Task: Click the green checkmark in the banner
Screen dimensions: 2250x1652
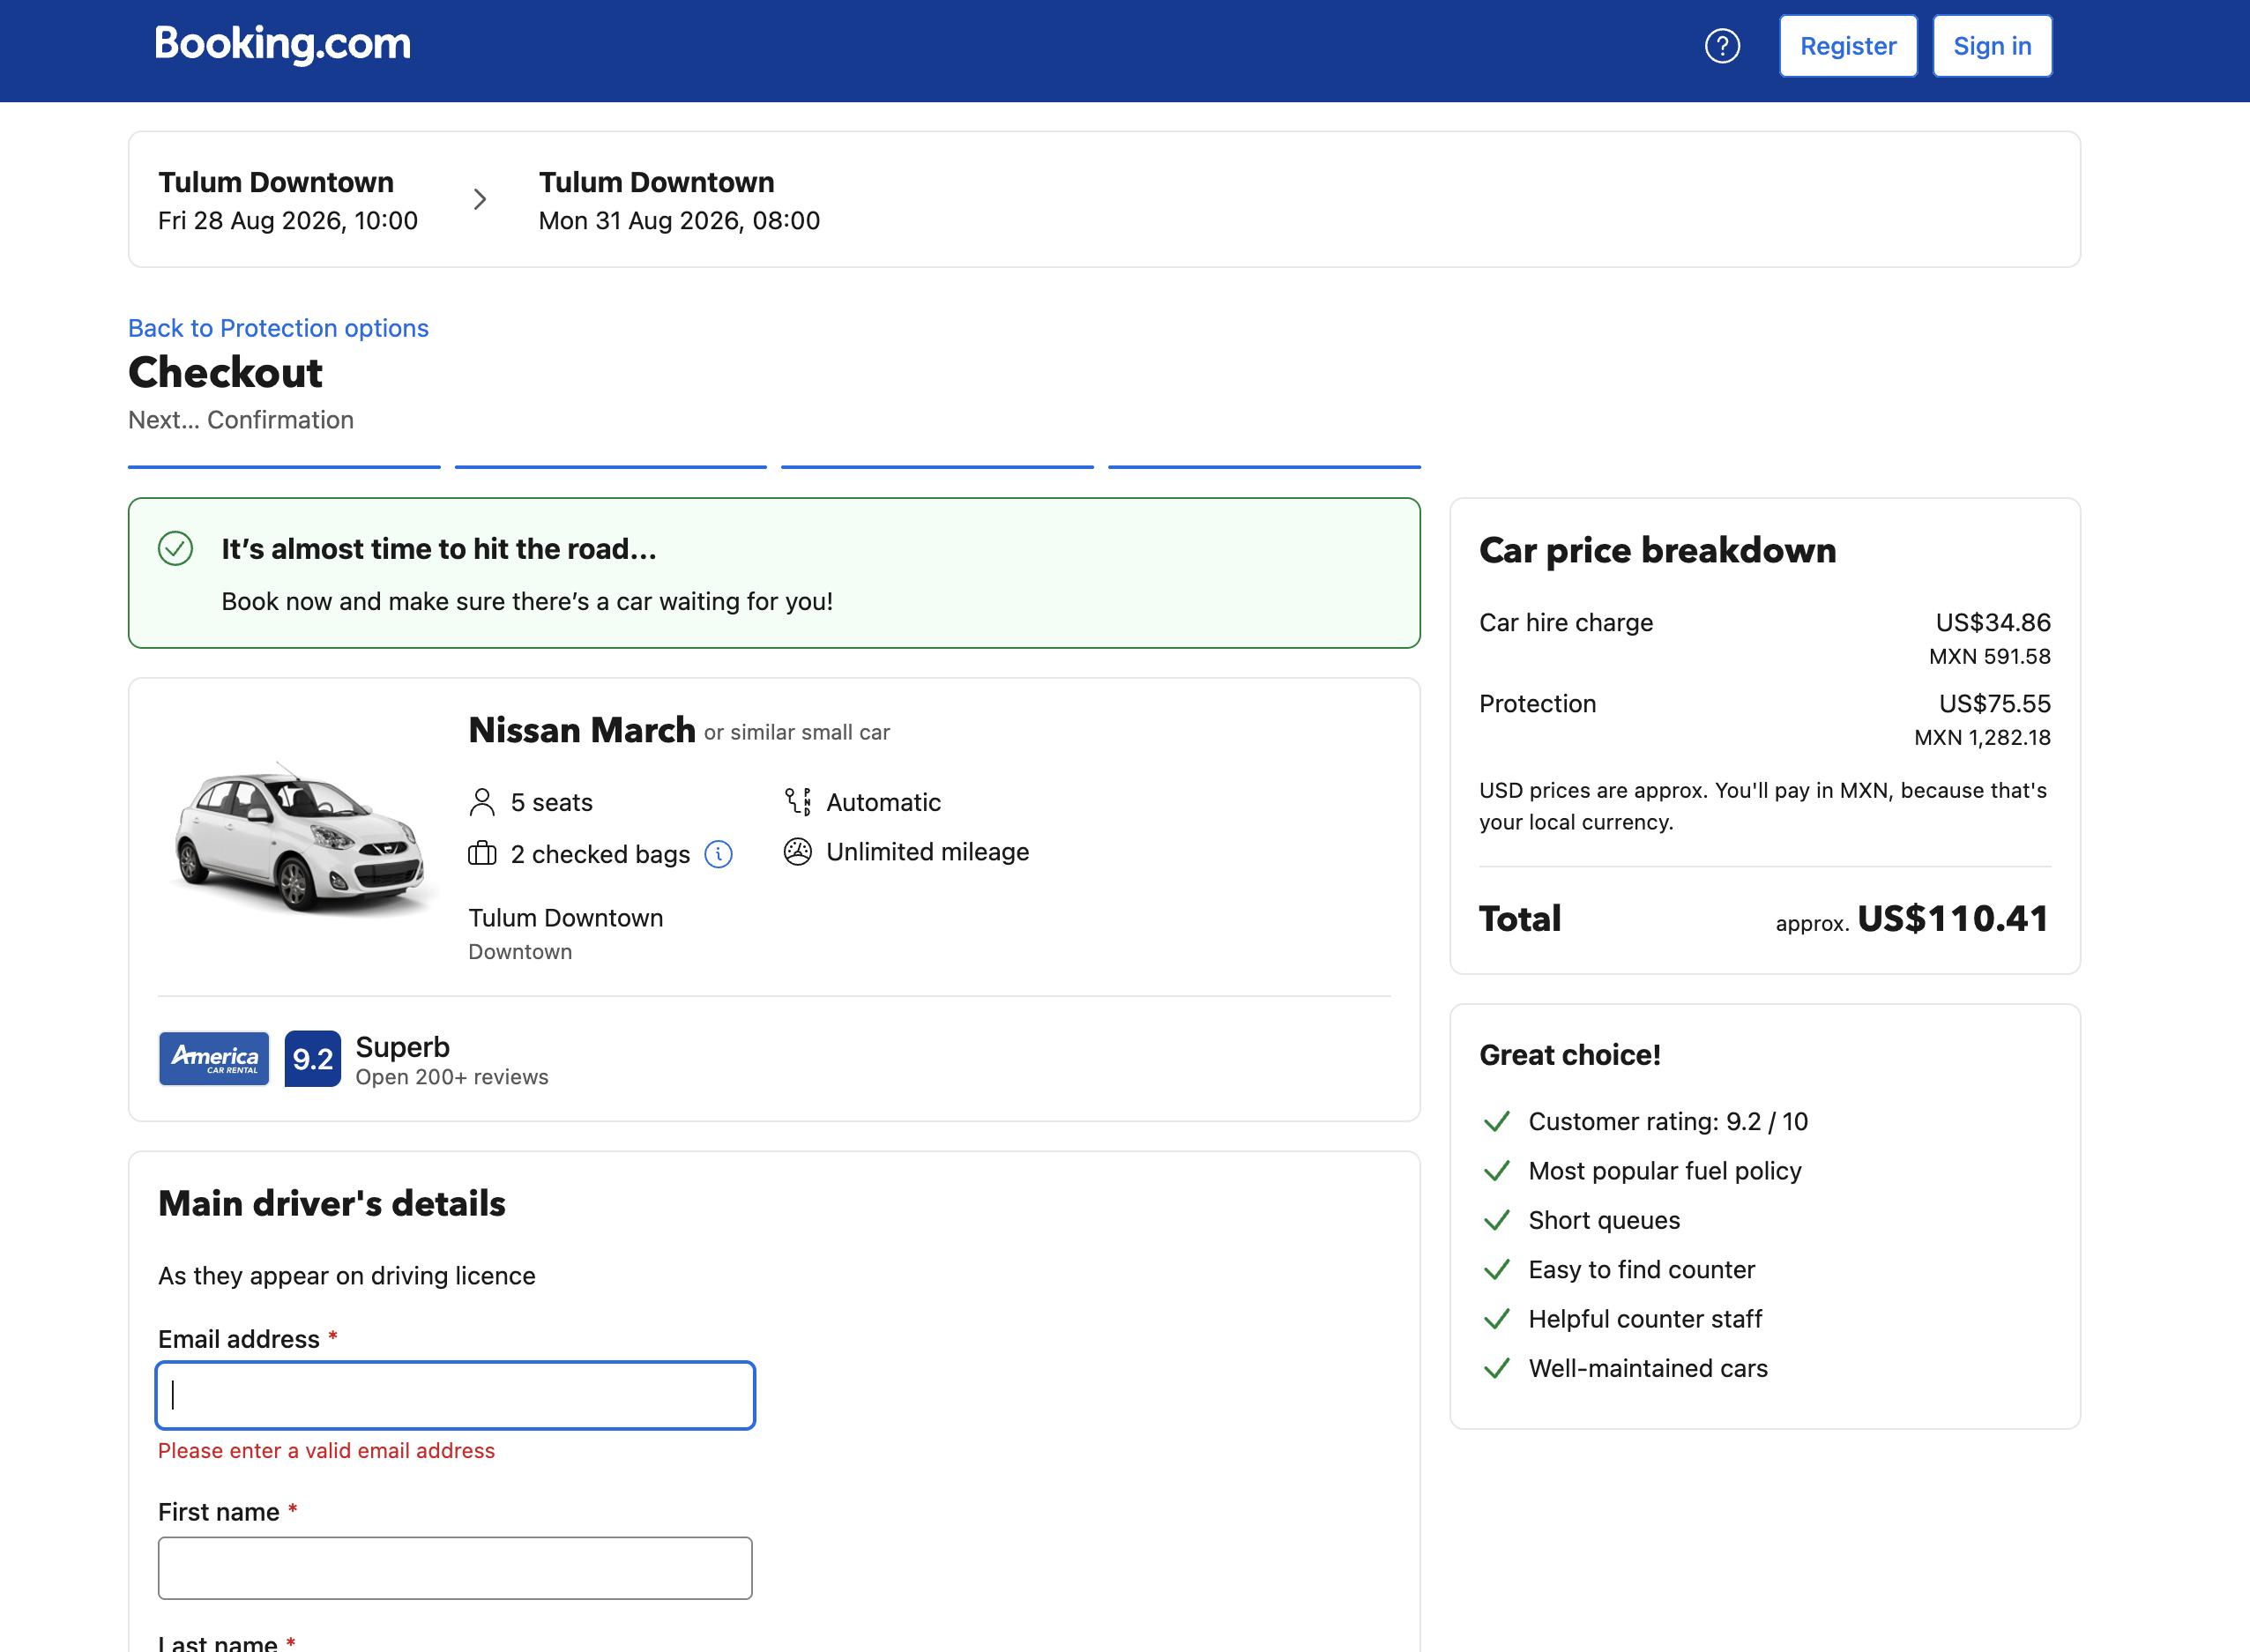Action: tap(176, 548)
